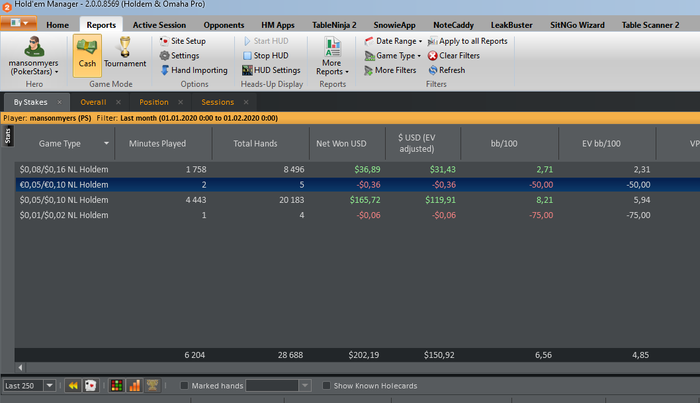The width and height of the screenshot is (700, 403).
Task: Click the trophy icon in bottom toolbar
Action: pos(152,386)
